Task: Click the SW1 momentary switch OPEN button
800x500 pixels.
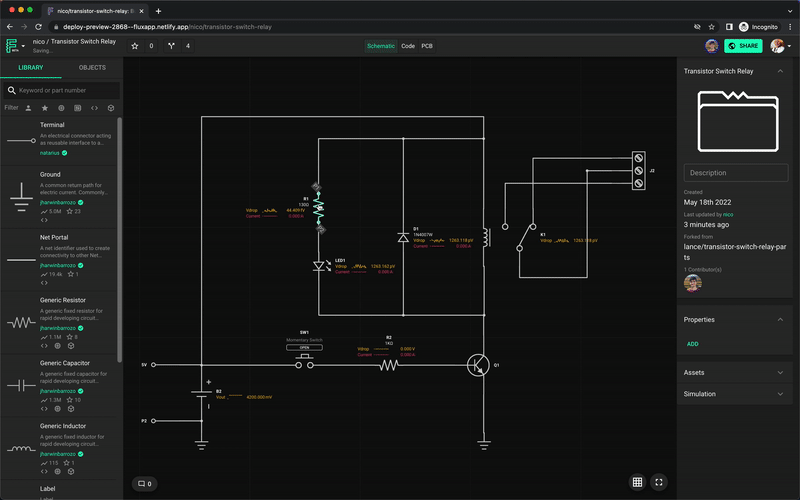Action: [x=304, y=347]
